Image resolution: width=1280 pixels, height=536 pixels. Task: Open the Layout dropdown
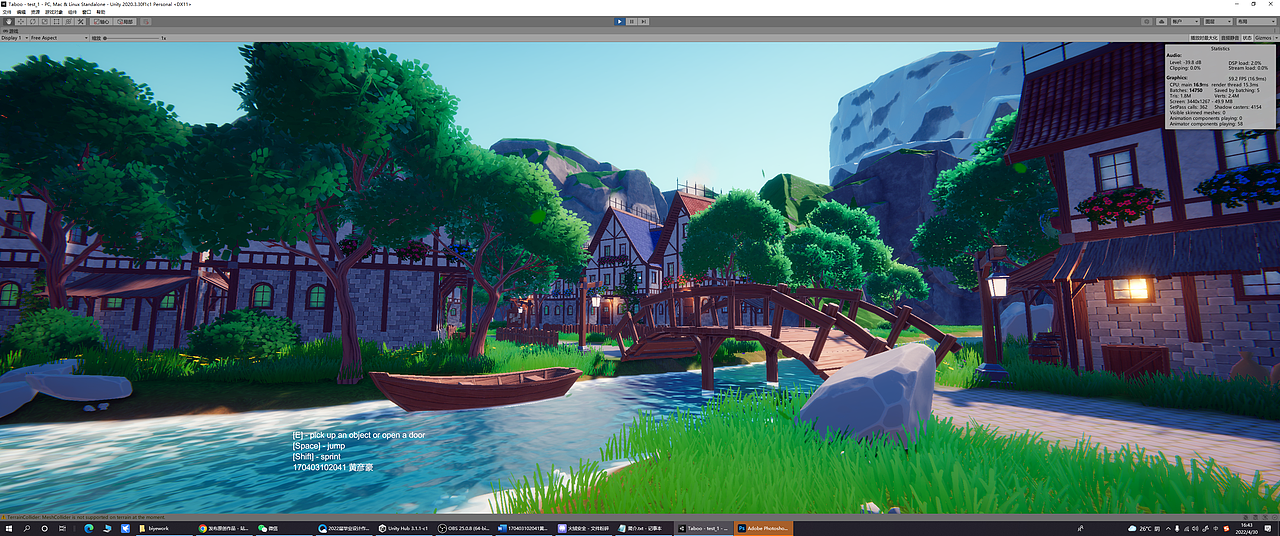coord(1256,21)
